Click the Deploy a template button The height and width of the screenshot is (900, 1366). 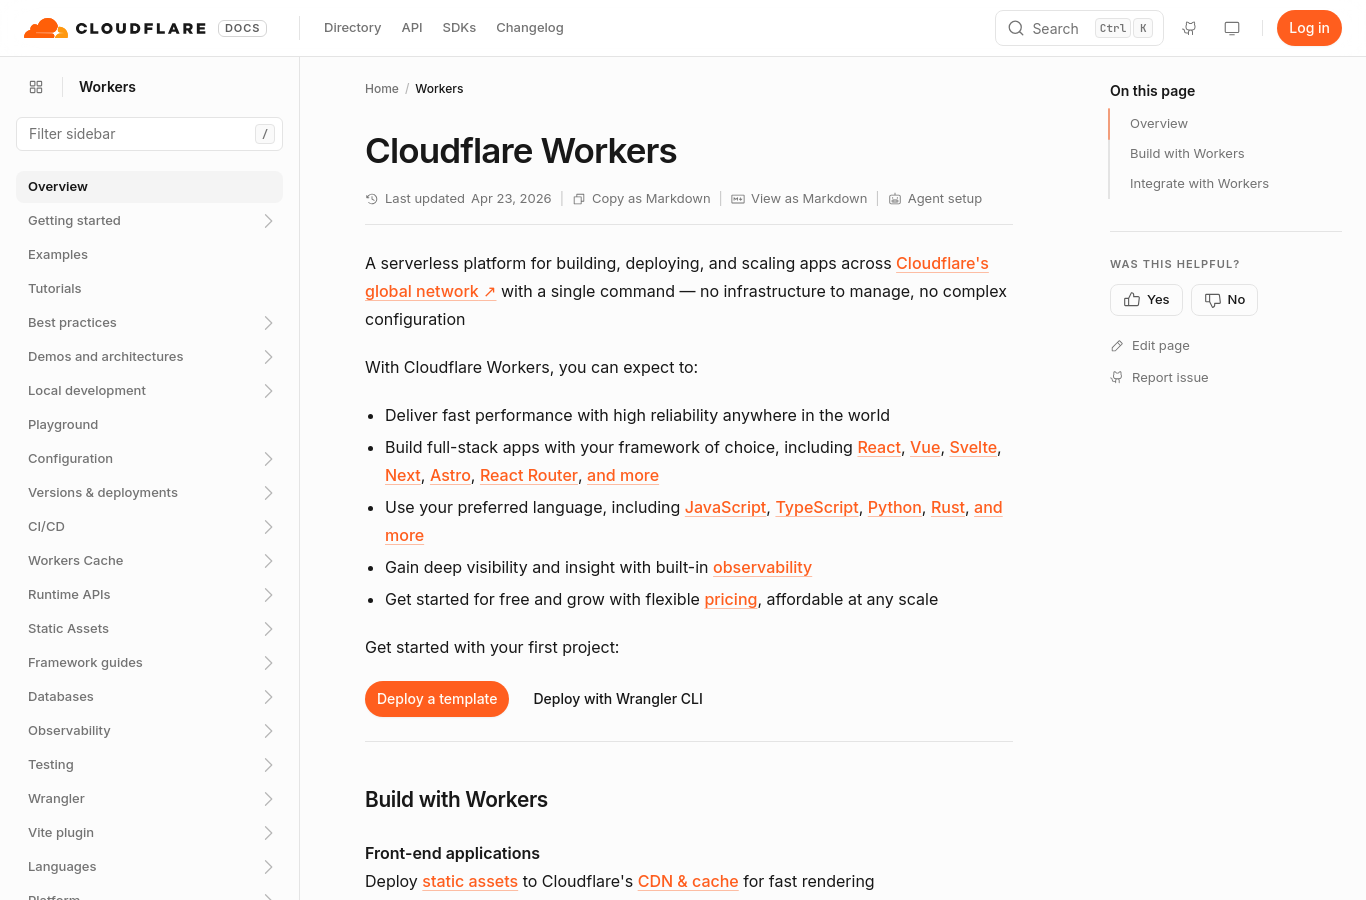pyautogui.click(x=437, y=699)
